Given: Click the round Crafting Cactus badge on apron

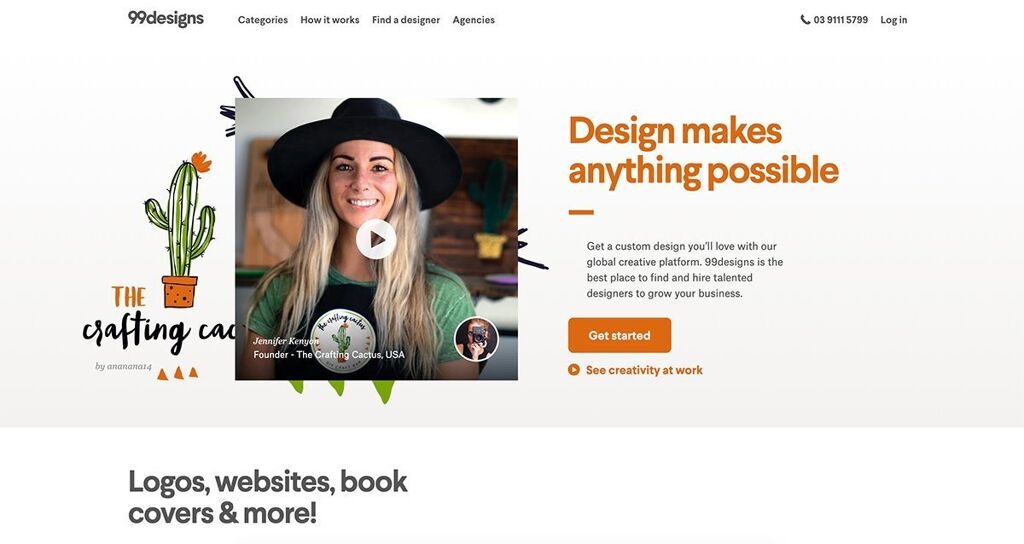Looking at the screenshot, I should click(342, 340).
